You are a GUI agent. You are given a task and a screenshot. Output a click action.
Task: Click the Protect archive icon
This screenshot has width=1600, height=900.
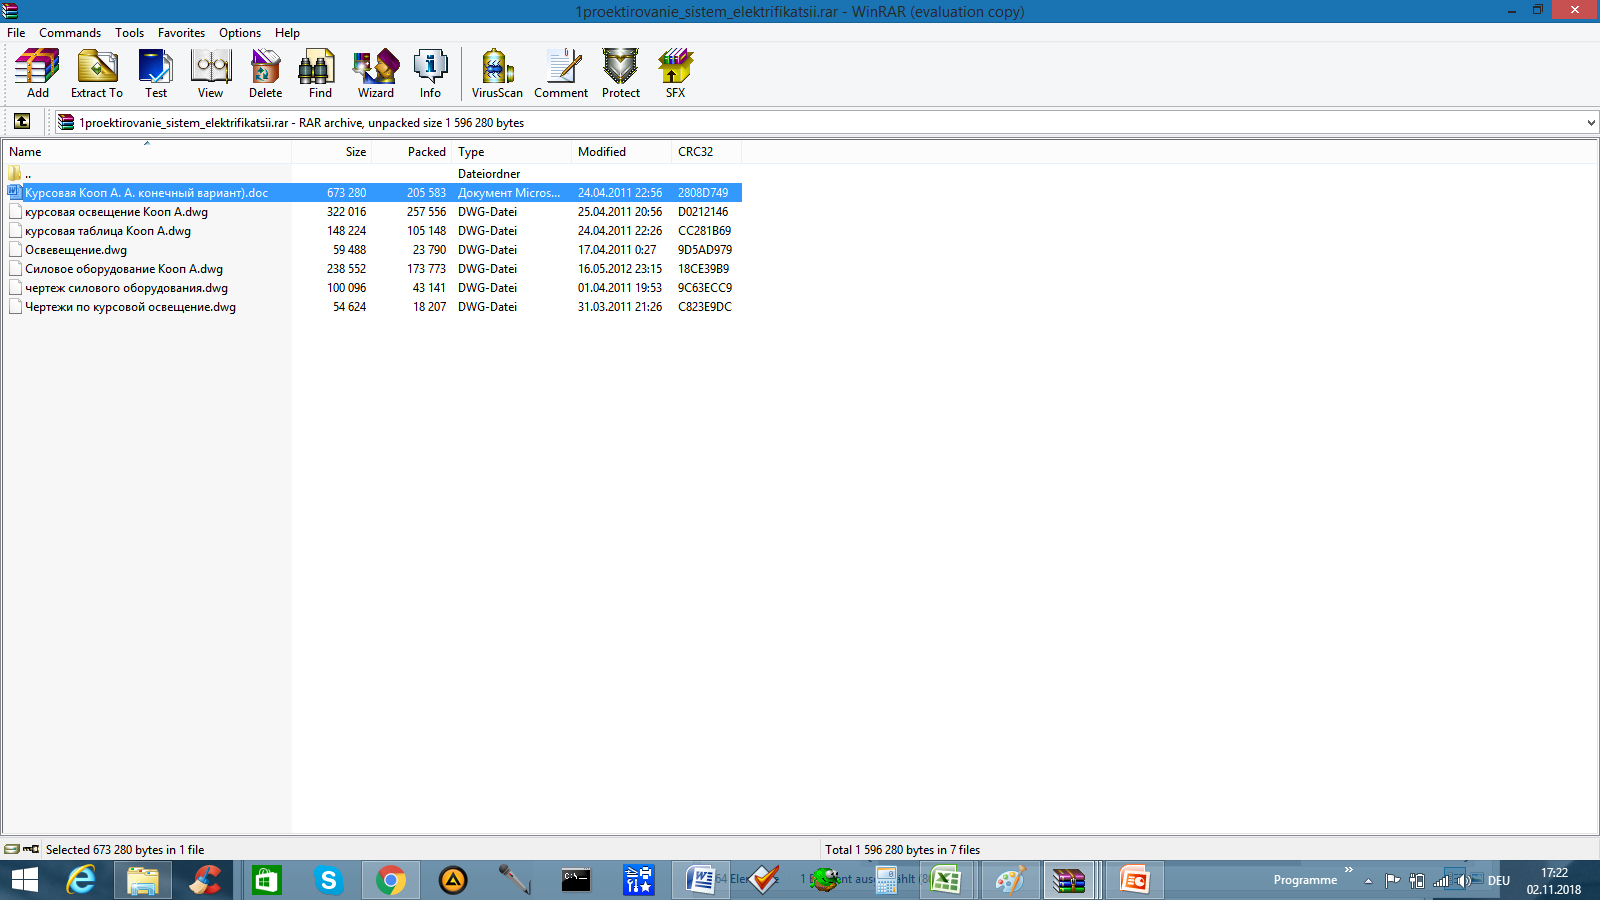click(x=621, y=74)
